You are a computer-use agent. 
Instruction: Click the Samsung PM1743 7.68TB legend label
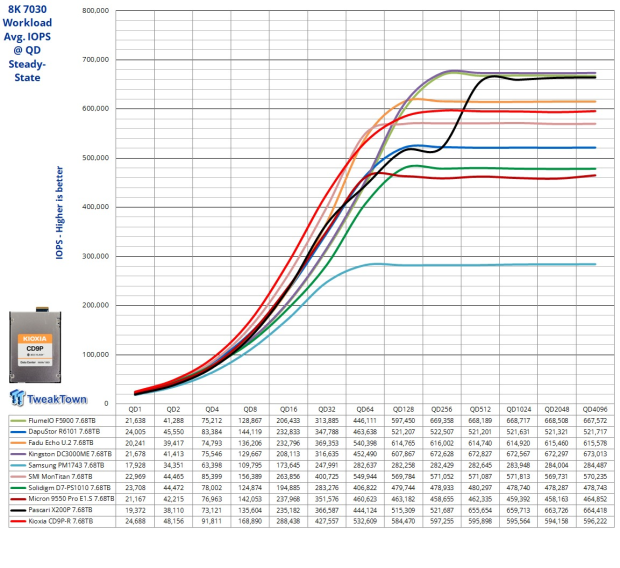click(66, 466)
